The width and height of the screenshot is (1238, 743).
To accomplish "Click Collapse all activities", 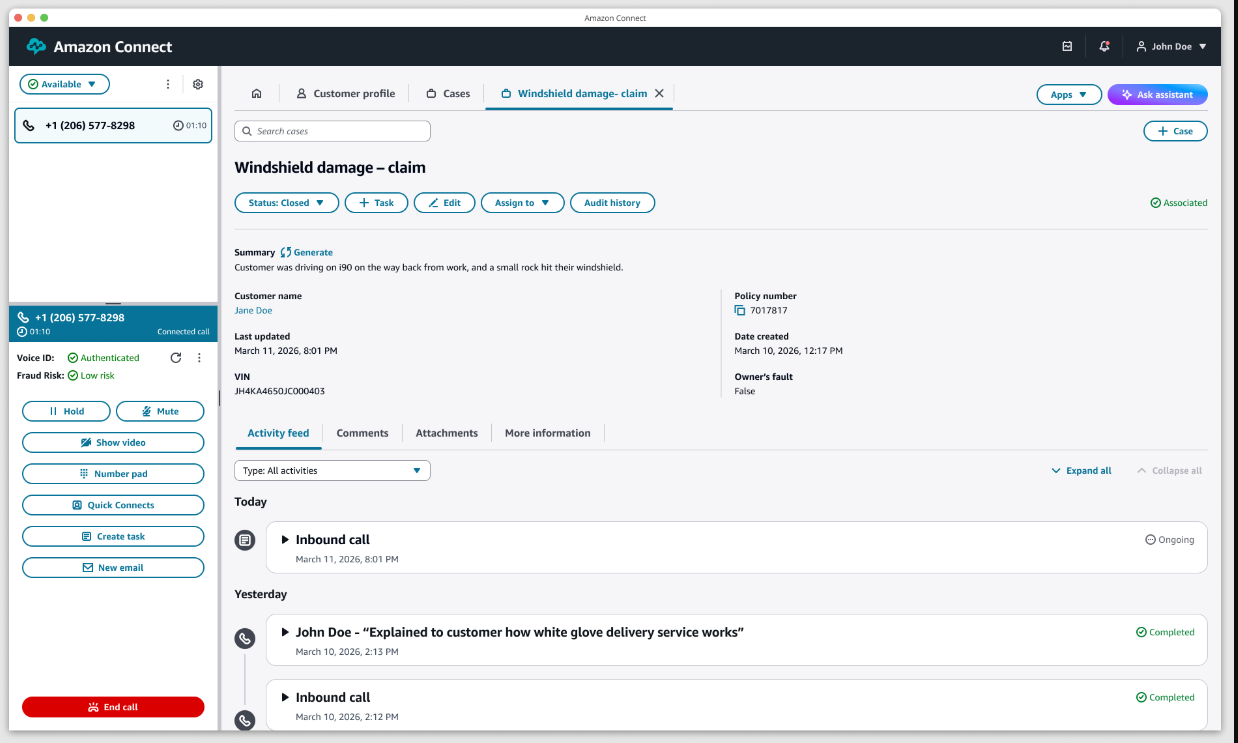I will [x=1169, y=470].
